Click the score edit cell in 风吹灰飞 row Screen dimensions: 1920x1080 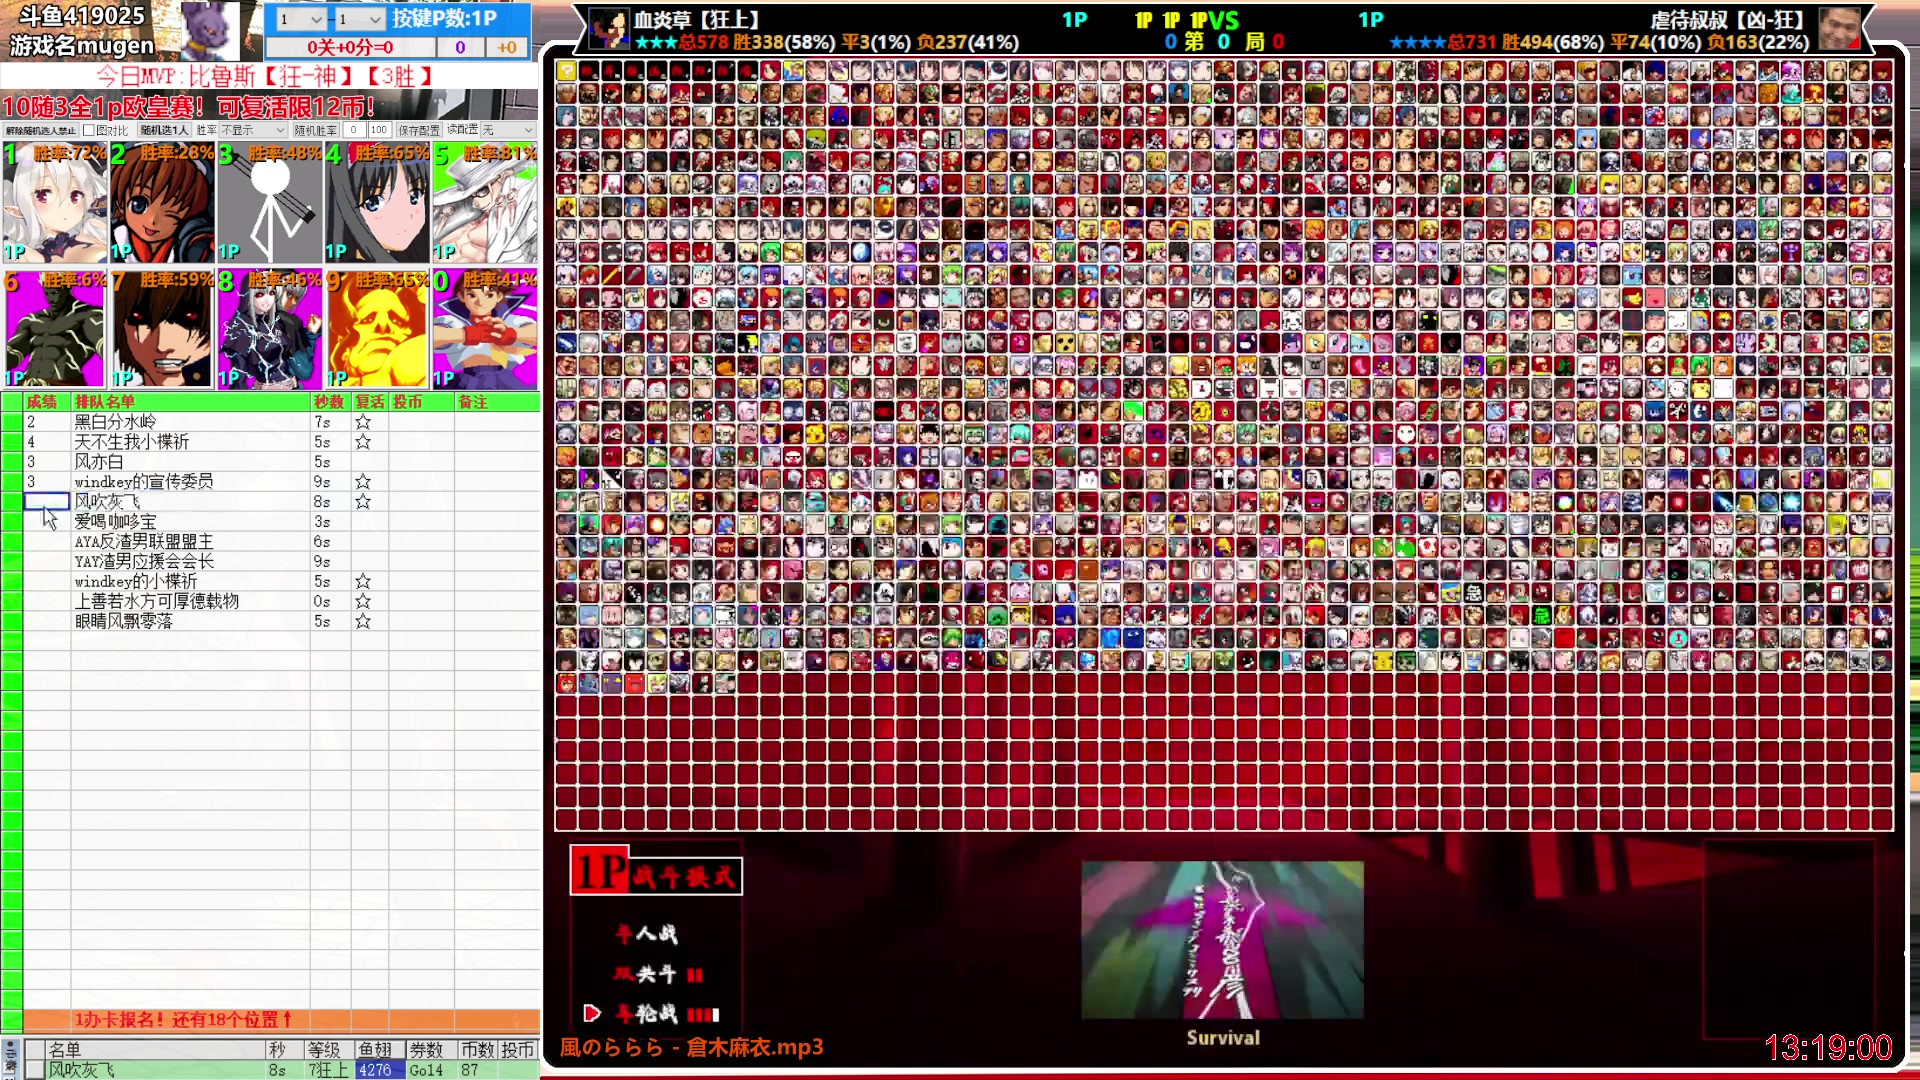(47, 502)
